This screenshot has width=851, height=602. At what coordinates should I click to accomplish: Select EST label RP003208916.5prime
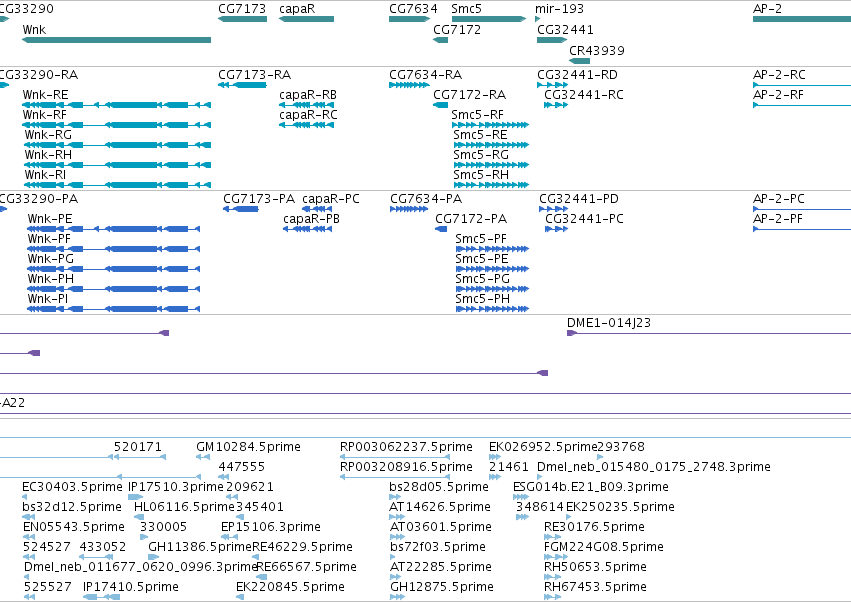coord(407,467)
